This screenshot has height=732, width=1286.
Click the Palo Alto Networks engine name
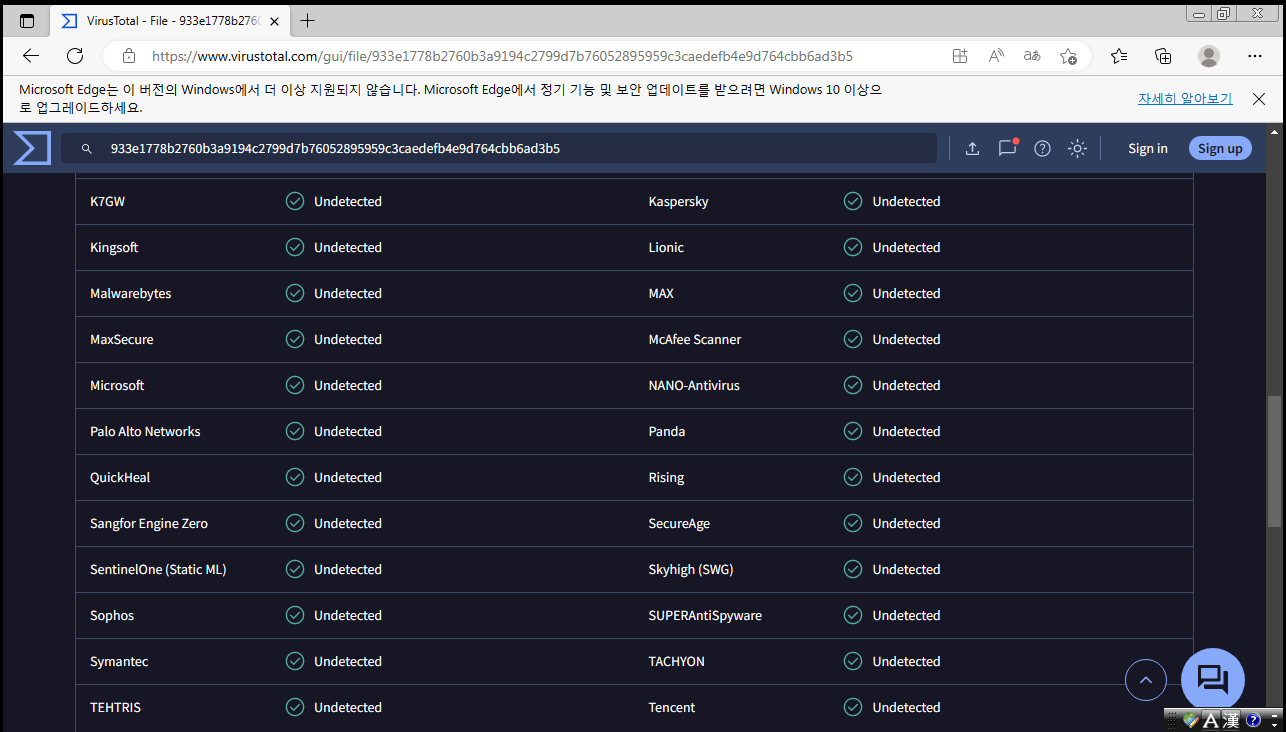click(145, 431)
